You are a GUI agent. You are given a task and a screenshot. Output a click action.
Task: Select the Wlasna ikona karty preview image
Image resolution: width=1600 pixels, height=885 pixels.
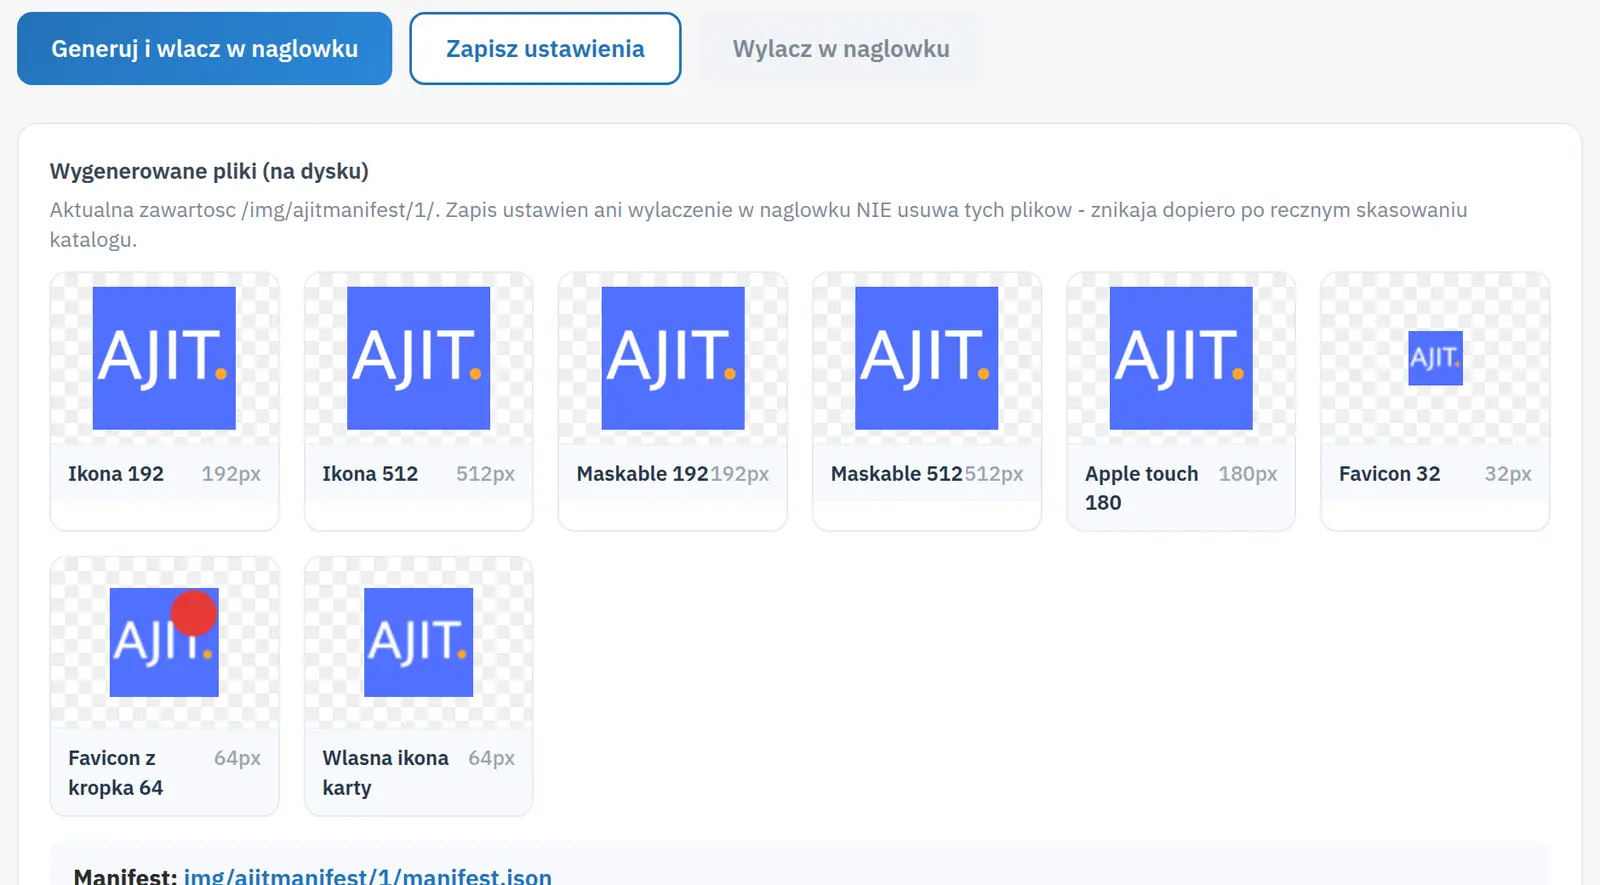(418, 642)
